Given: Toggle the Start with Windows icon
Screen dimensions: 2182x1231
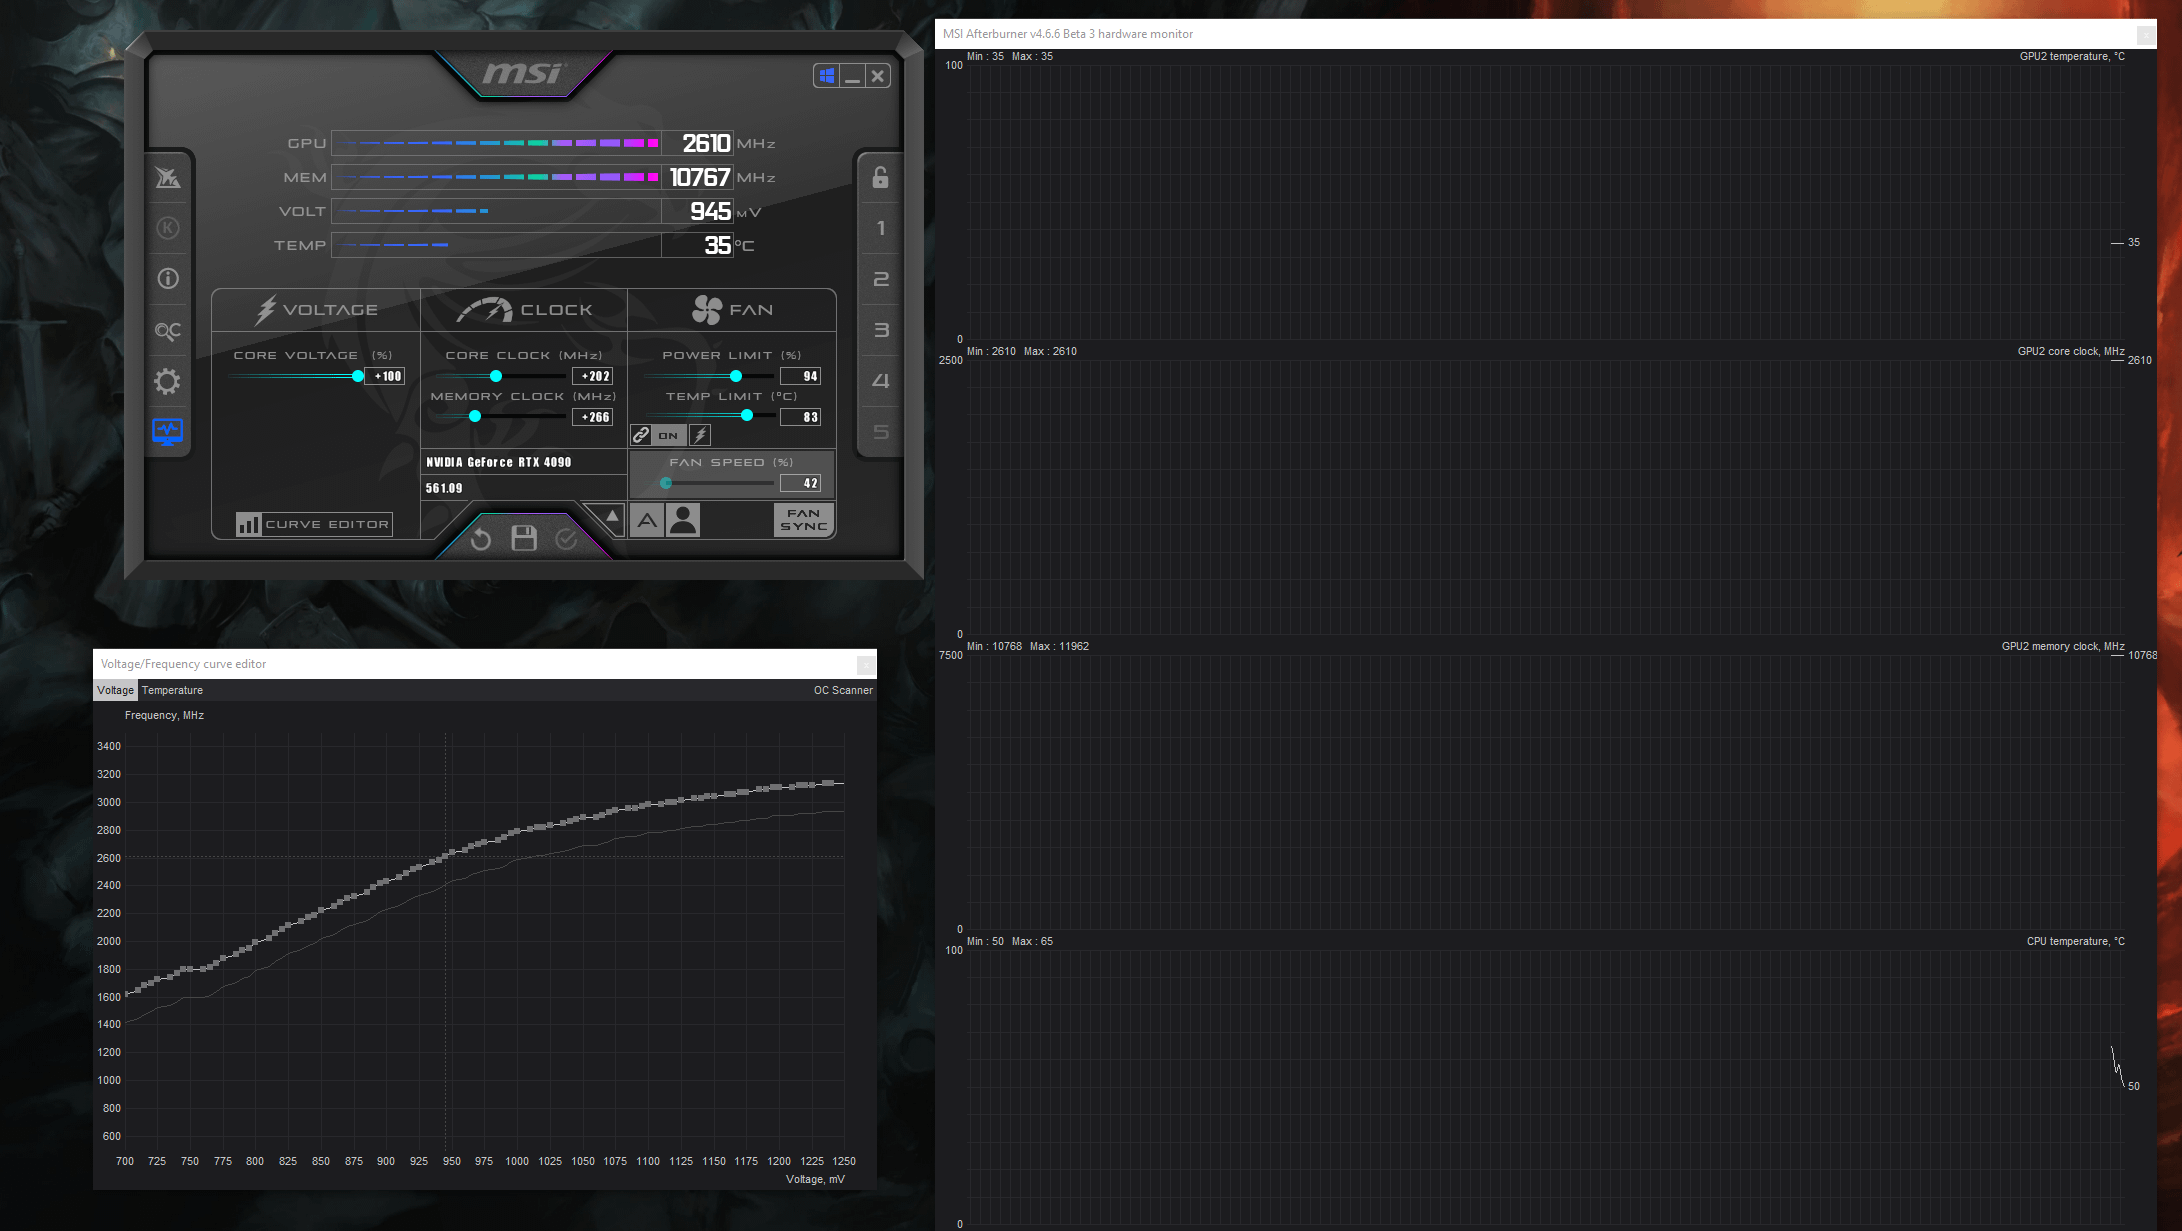Looking at the screenshot, I should pyautogui.click(x=826, y=76).
